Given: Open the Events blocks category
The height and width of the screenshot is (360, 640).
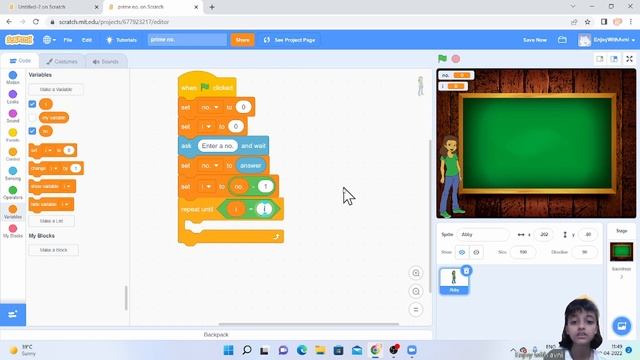Looking at the screenshot, I should tap(13, 135).
